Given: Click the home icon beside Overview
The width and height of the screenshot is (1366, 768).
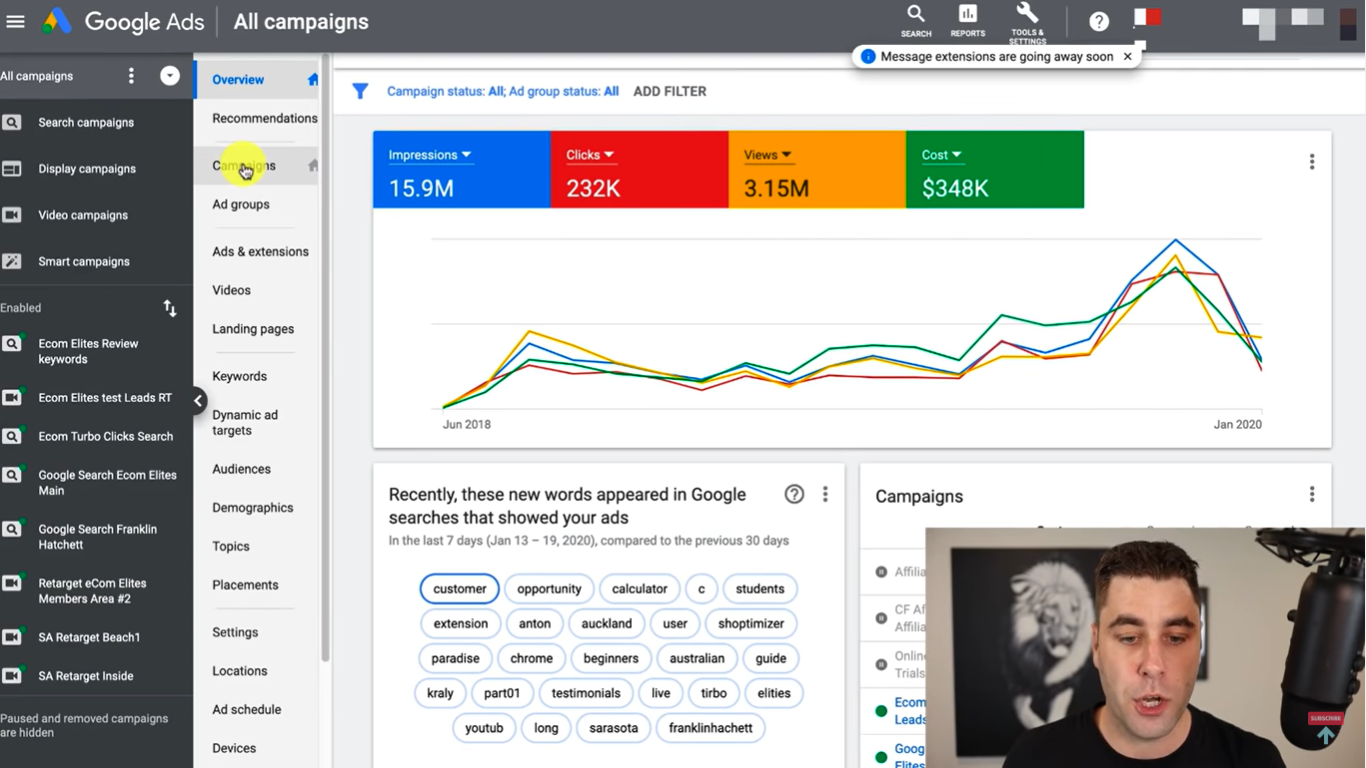Looking at the screenshot, I should pos(313,80).
